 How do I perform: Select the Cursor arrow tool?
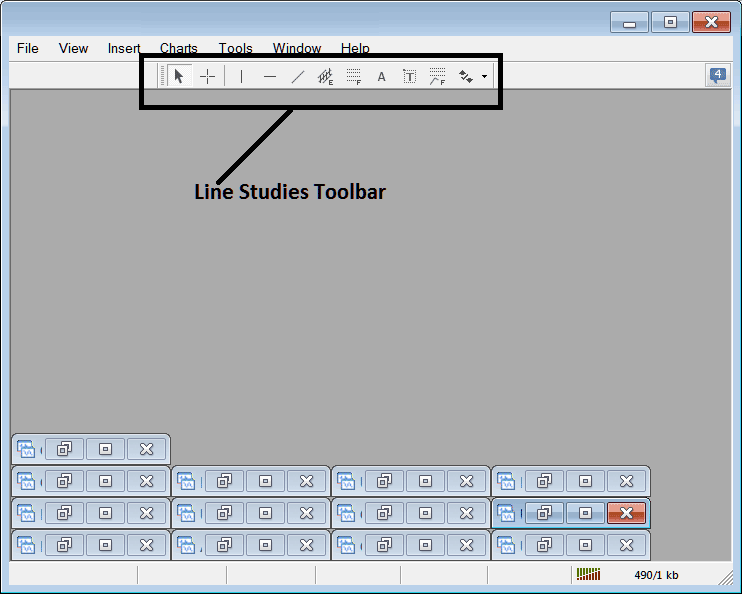179,76
